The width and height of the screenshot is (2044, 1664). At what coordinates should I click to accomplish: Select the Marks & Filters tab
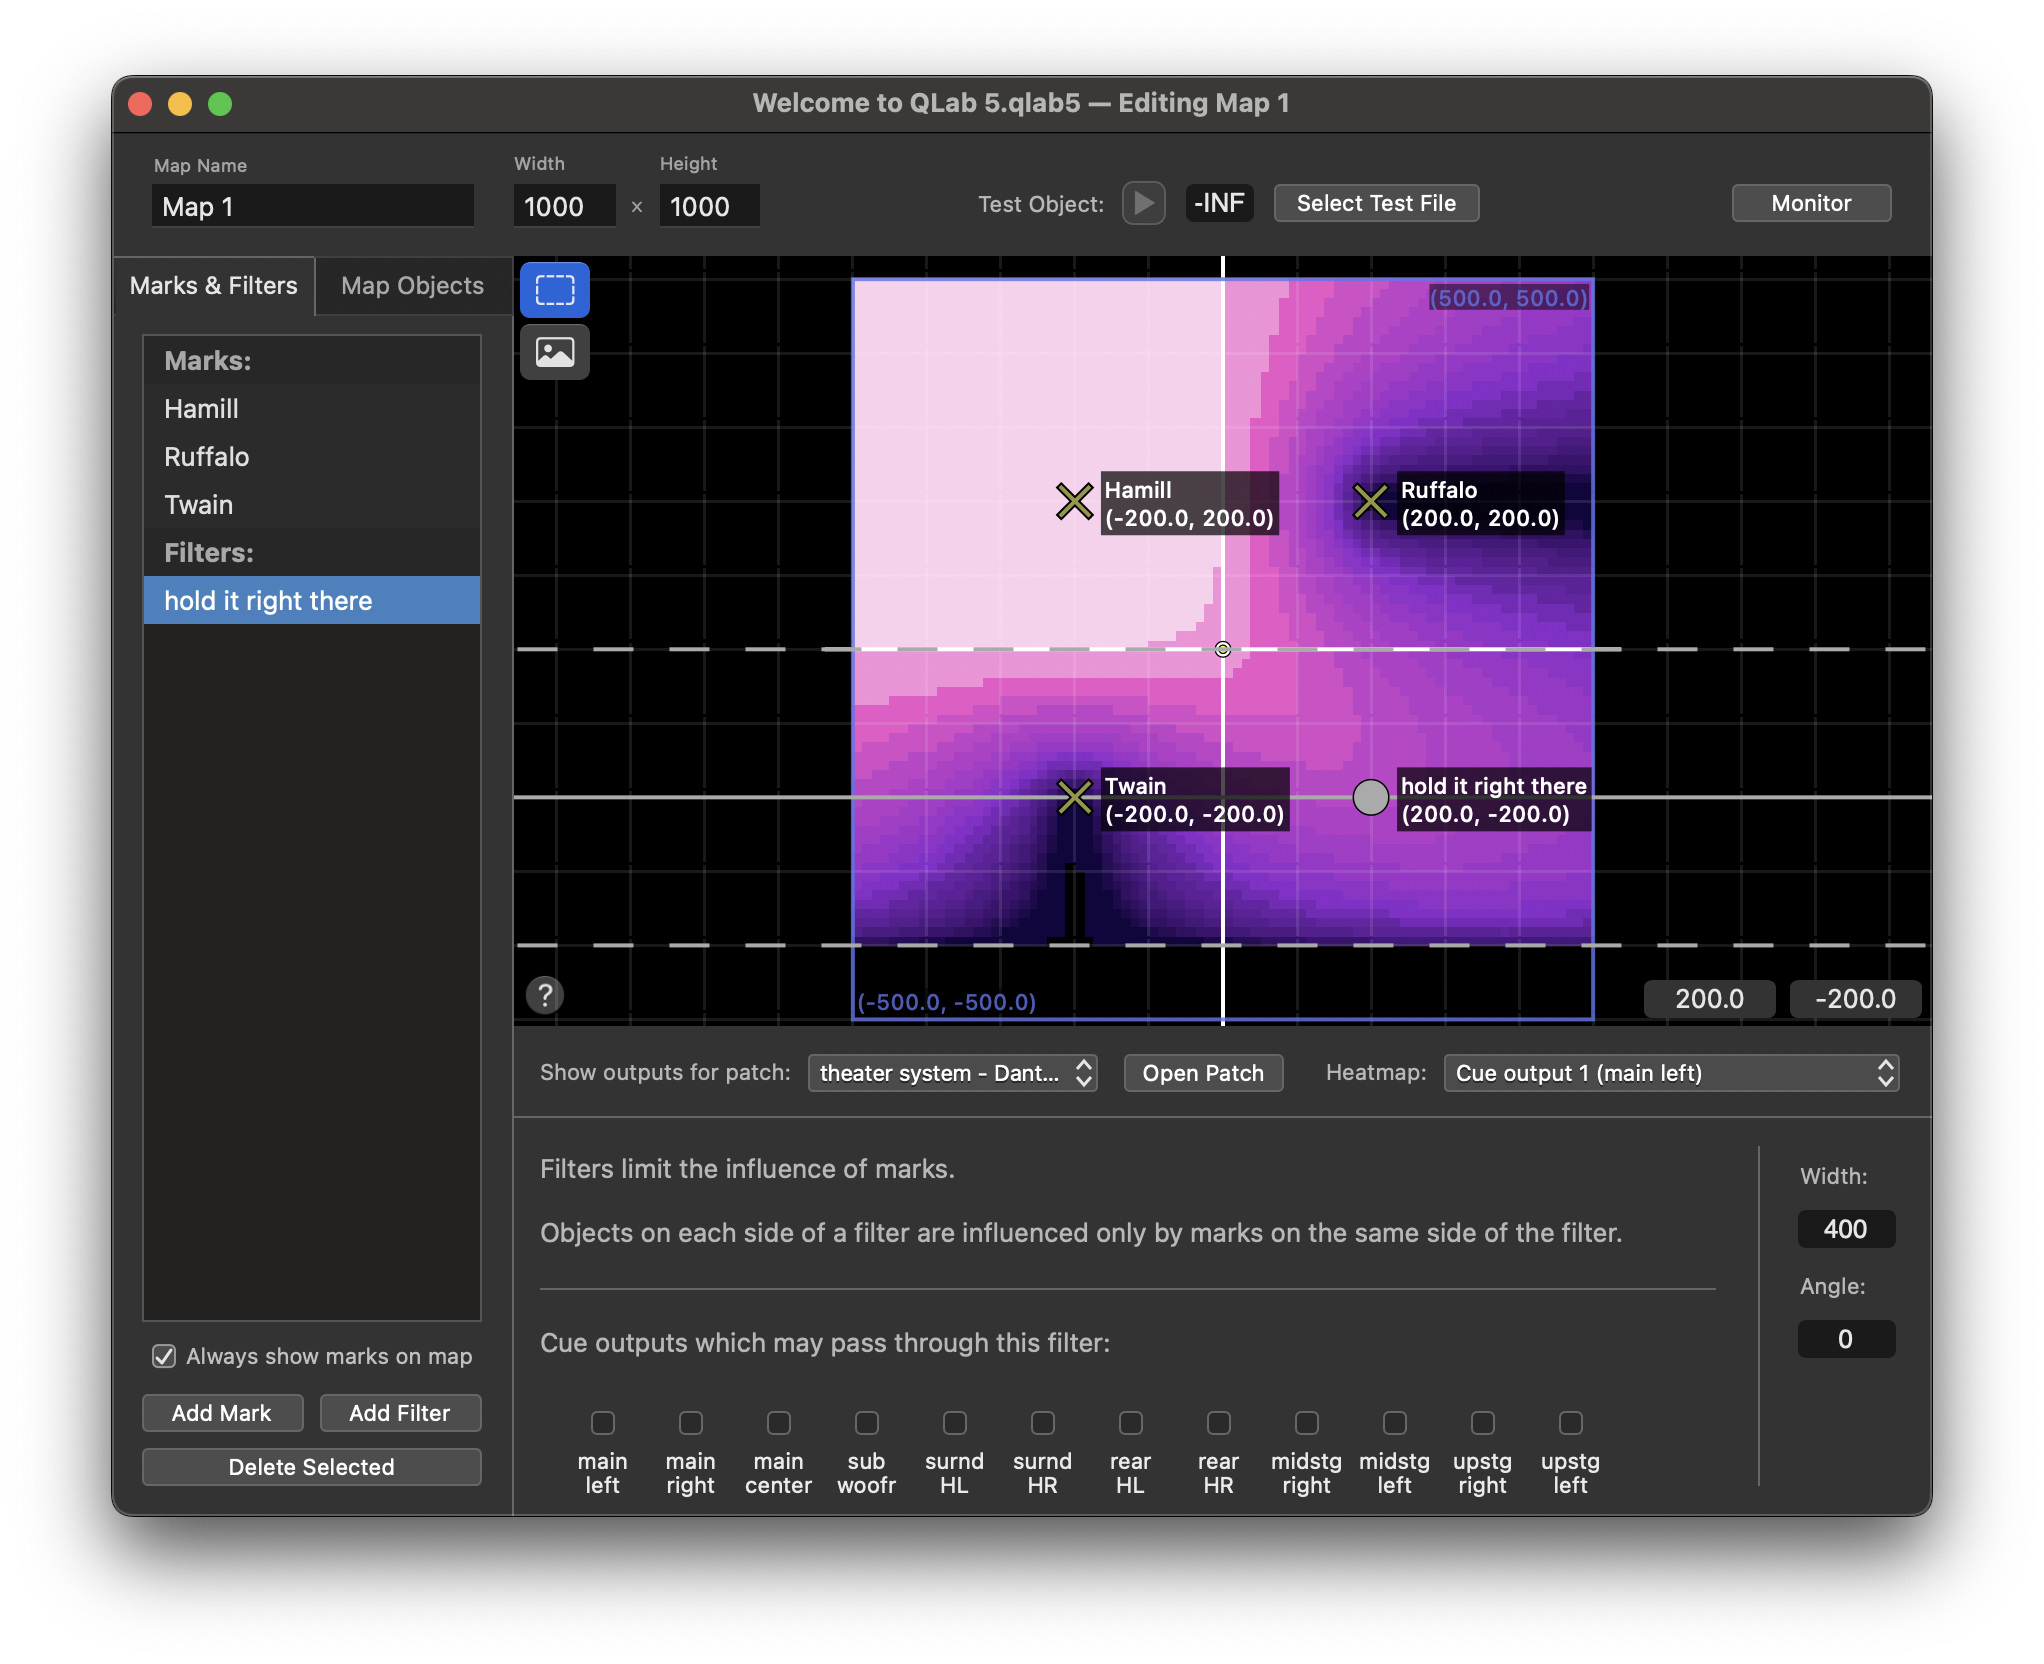(x=214, y=286)
